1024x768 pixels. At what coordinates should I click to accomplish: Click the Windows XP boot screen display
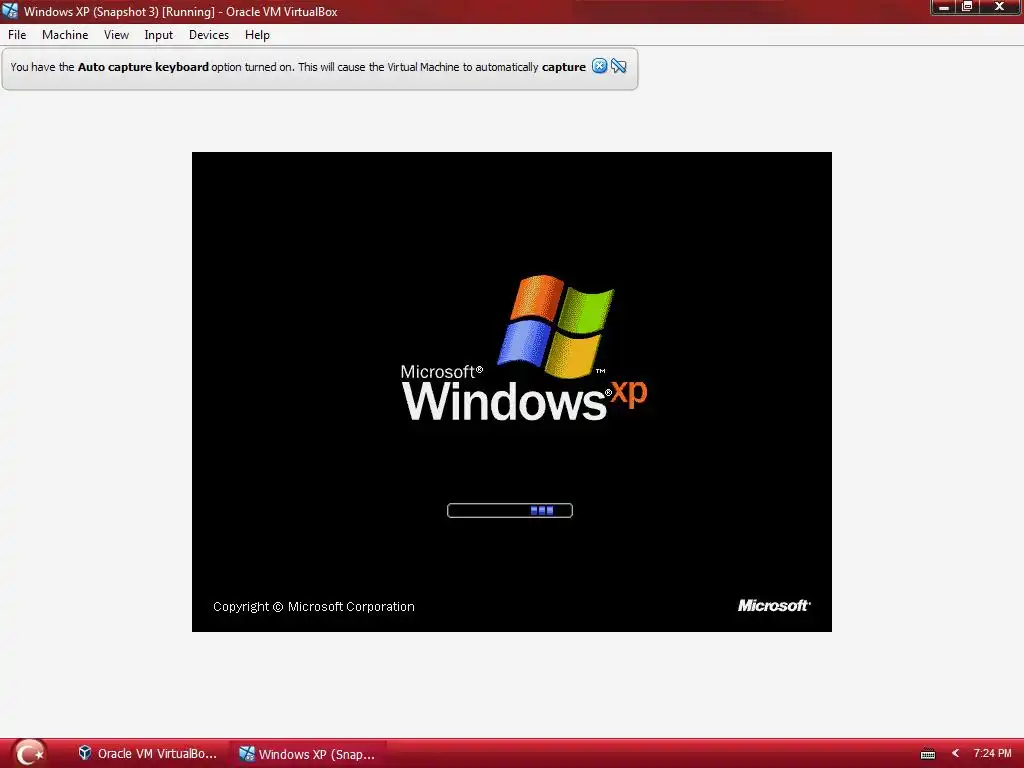click(x=511, y=392)
